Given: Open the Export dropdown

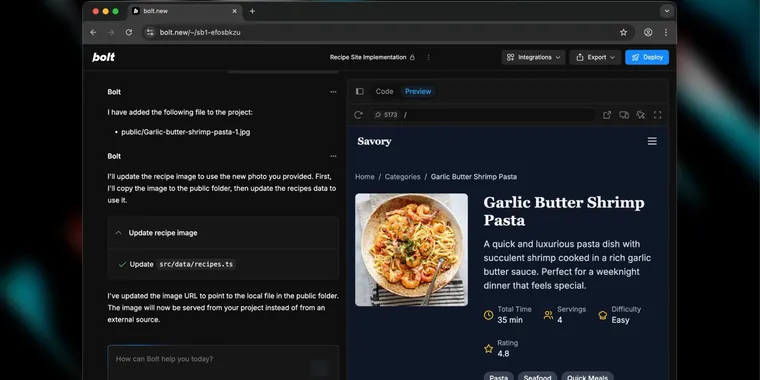Looking at the screenshot, I should coord(595,57).
